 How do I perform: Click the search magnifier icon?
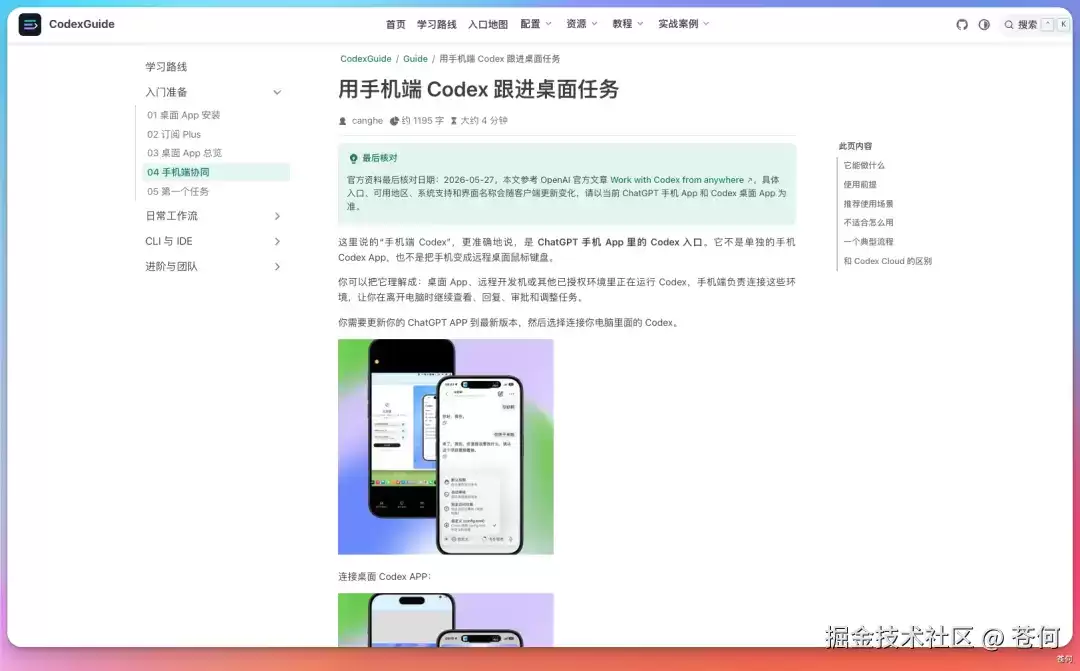point(1009,24)
